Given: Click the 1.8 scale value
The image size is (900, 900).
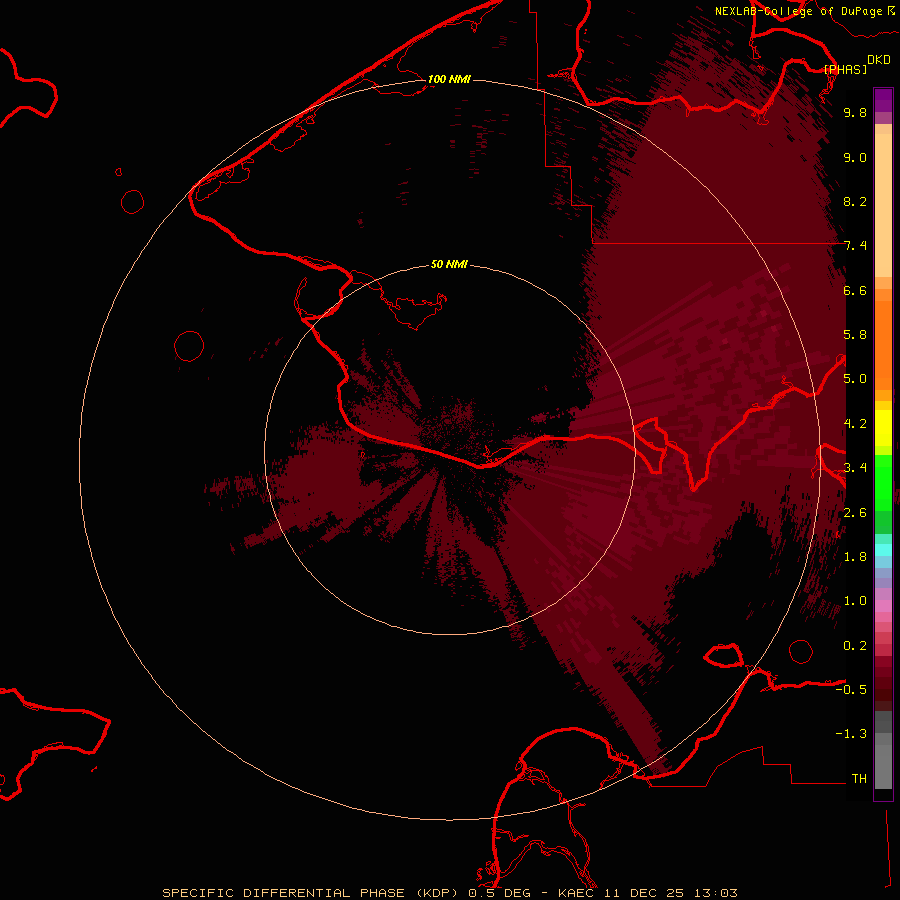Looking at the screenshot, I should point(855,557).
